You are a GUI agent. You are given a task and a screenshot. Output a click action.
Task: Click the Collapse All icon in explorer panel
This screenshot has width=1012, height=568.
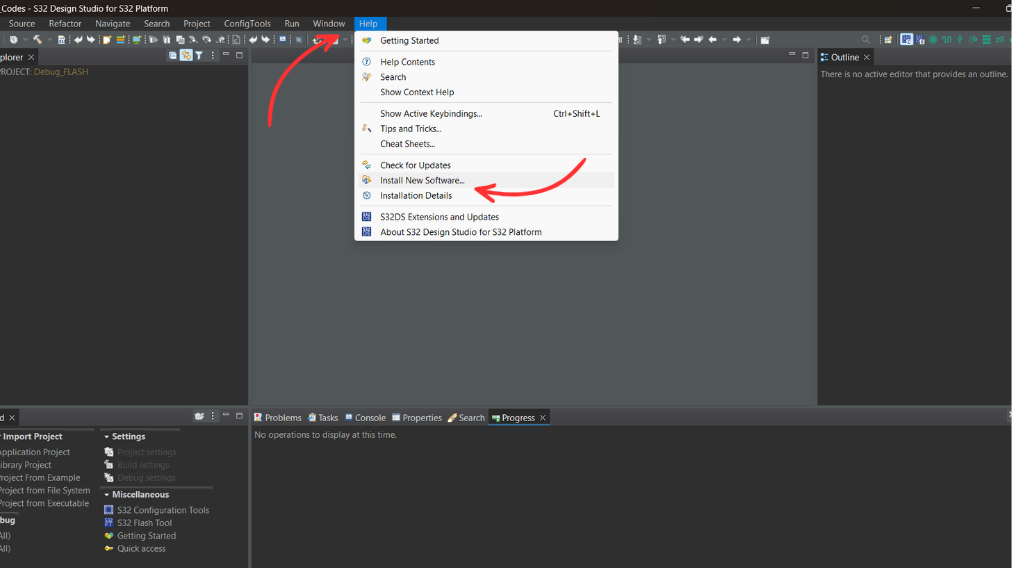pyautogui.click(x=172, y=56)
